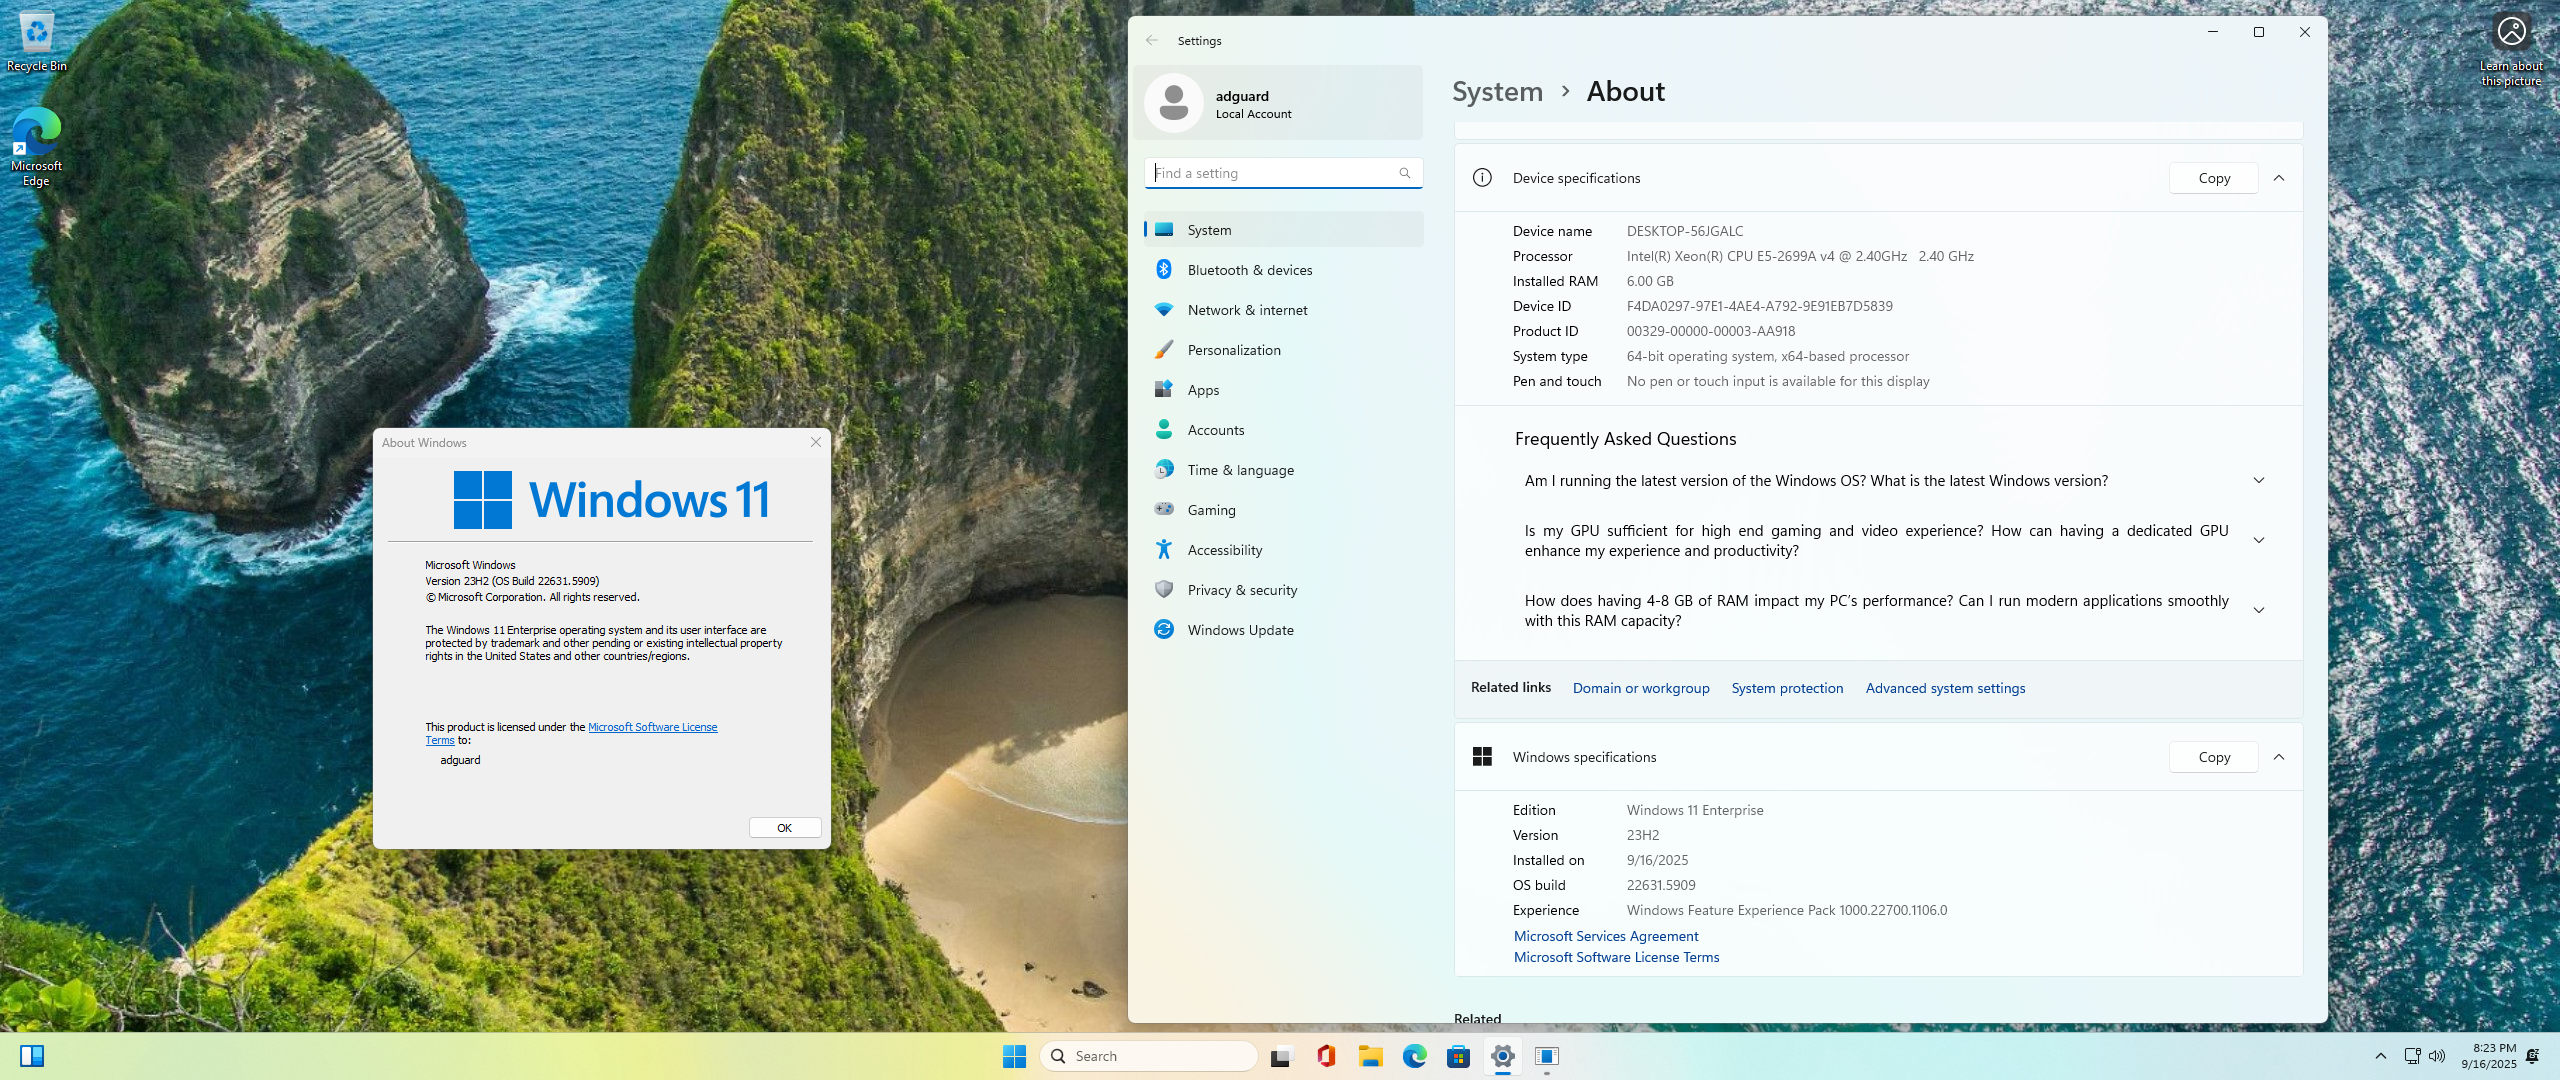Open System protection link
The height and width of the screenshot is (1080, 2560).
[1787, 688]
